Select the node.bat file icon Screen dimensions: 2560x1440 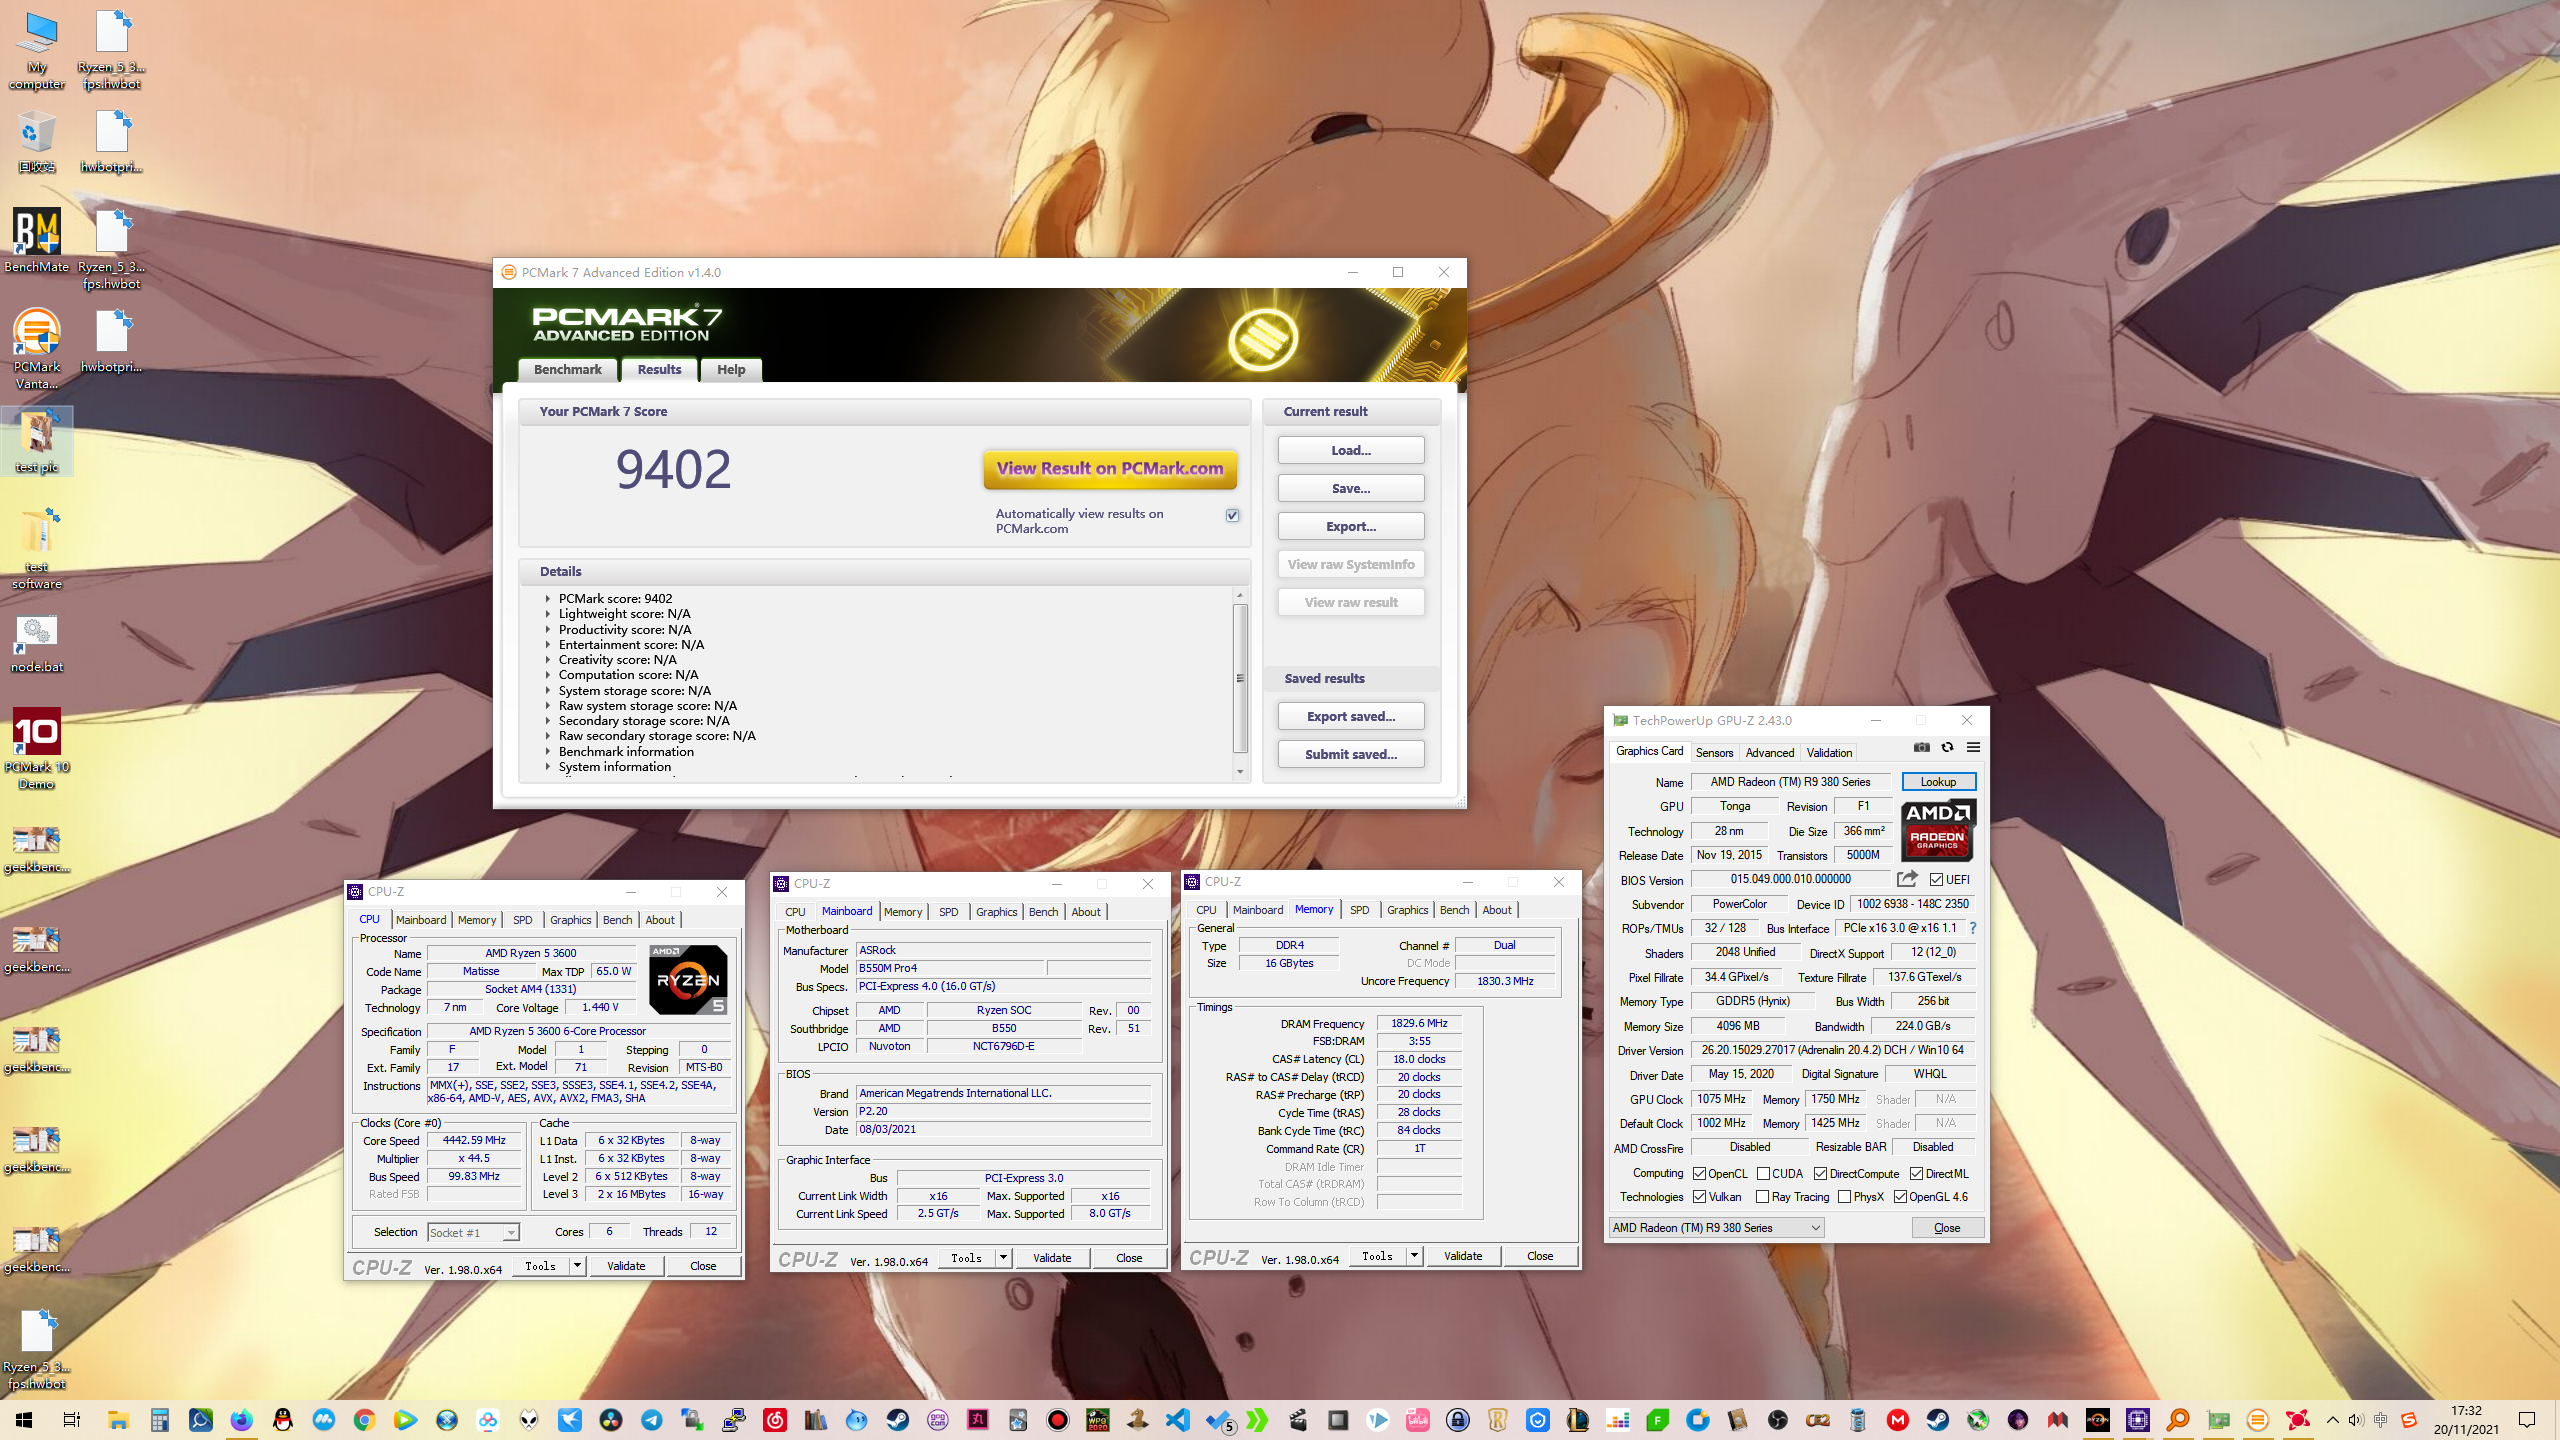coord(37,643)
